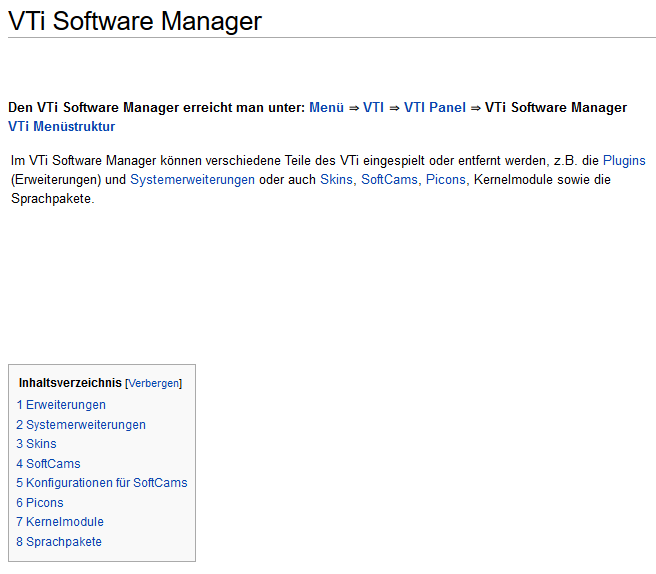The width and height of the screenshot is (656, 574).
Task: Click the VTi Software Manager page heading
Action: [x=135, y=21]
